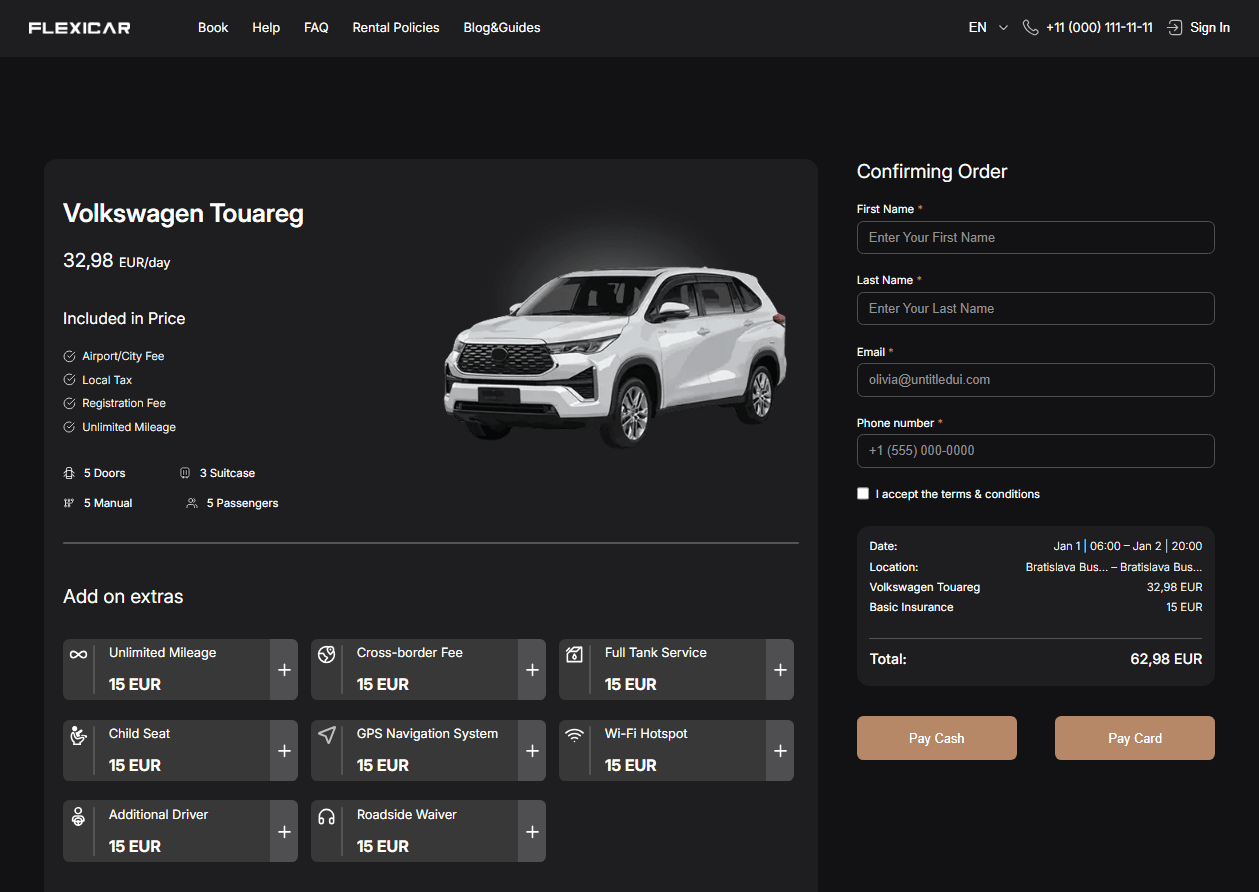Add Child Seat extra with plus
Image resolution: width=1259 pixels, height=892 pixels.
tap(284, 751)
